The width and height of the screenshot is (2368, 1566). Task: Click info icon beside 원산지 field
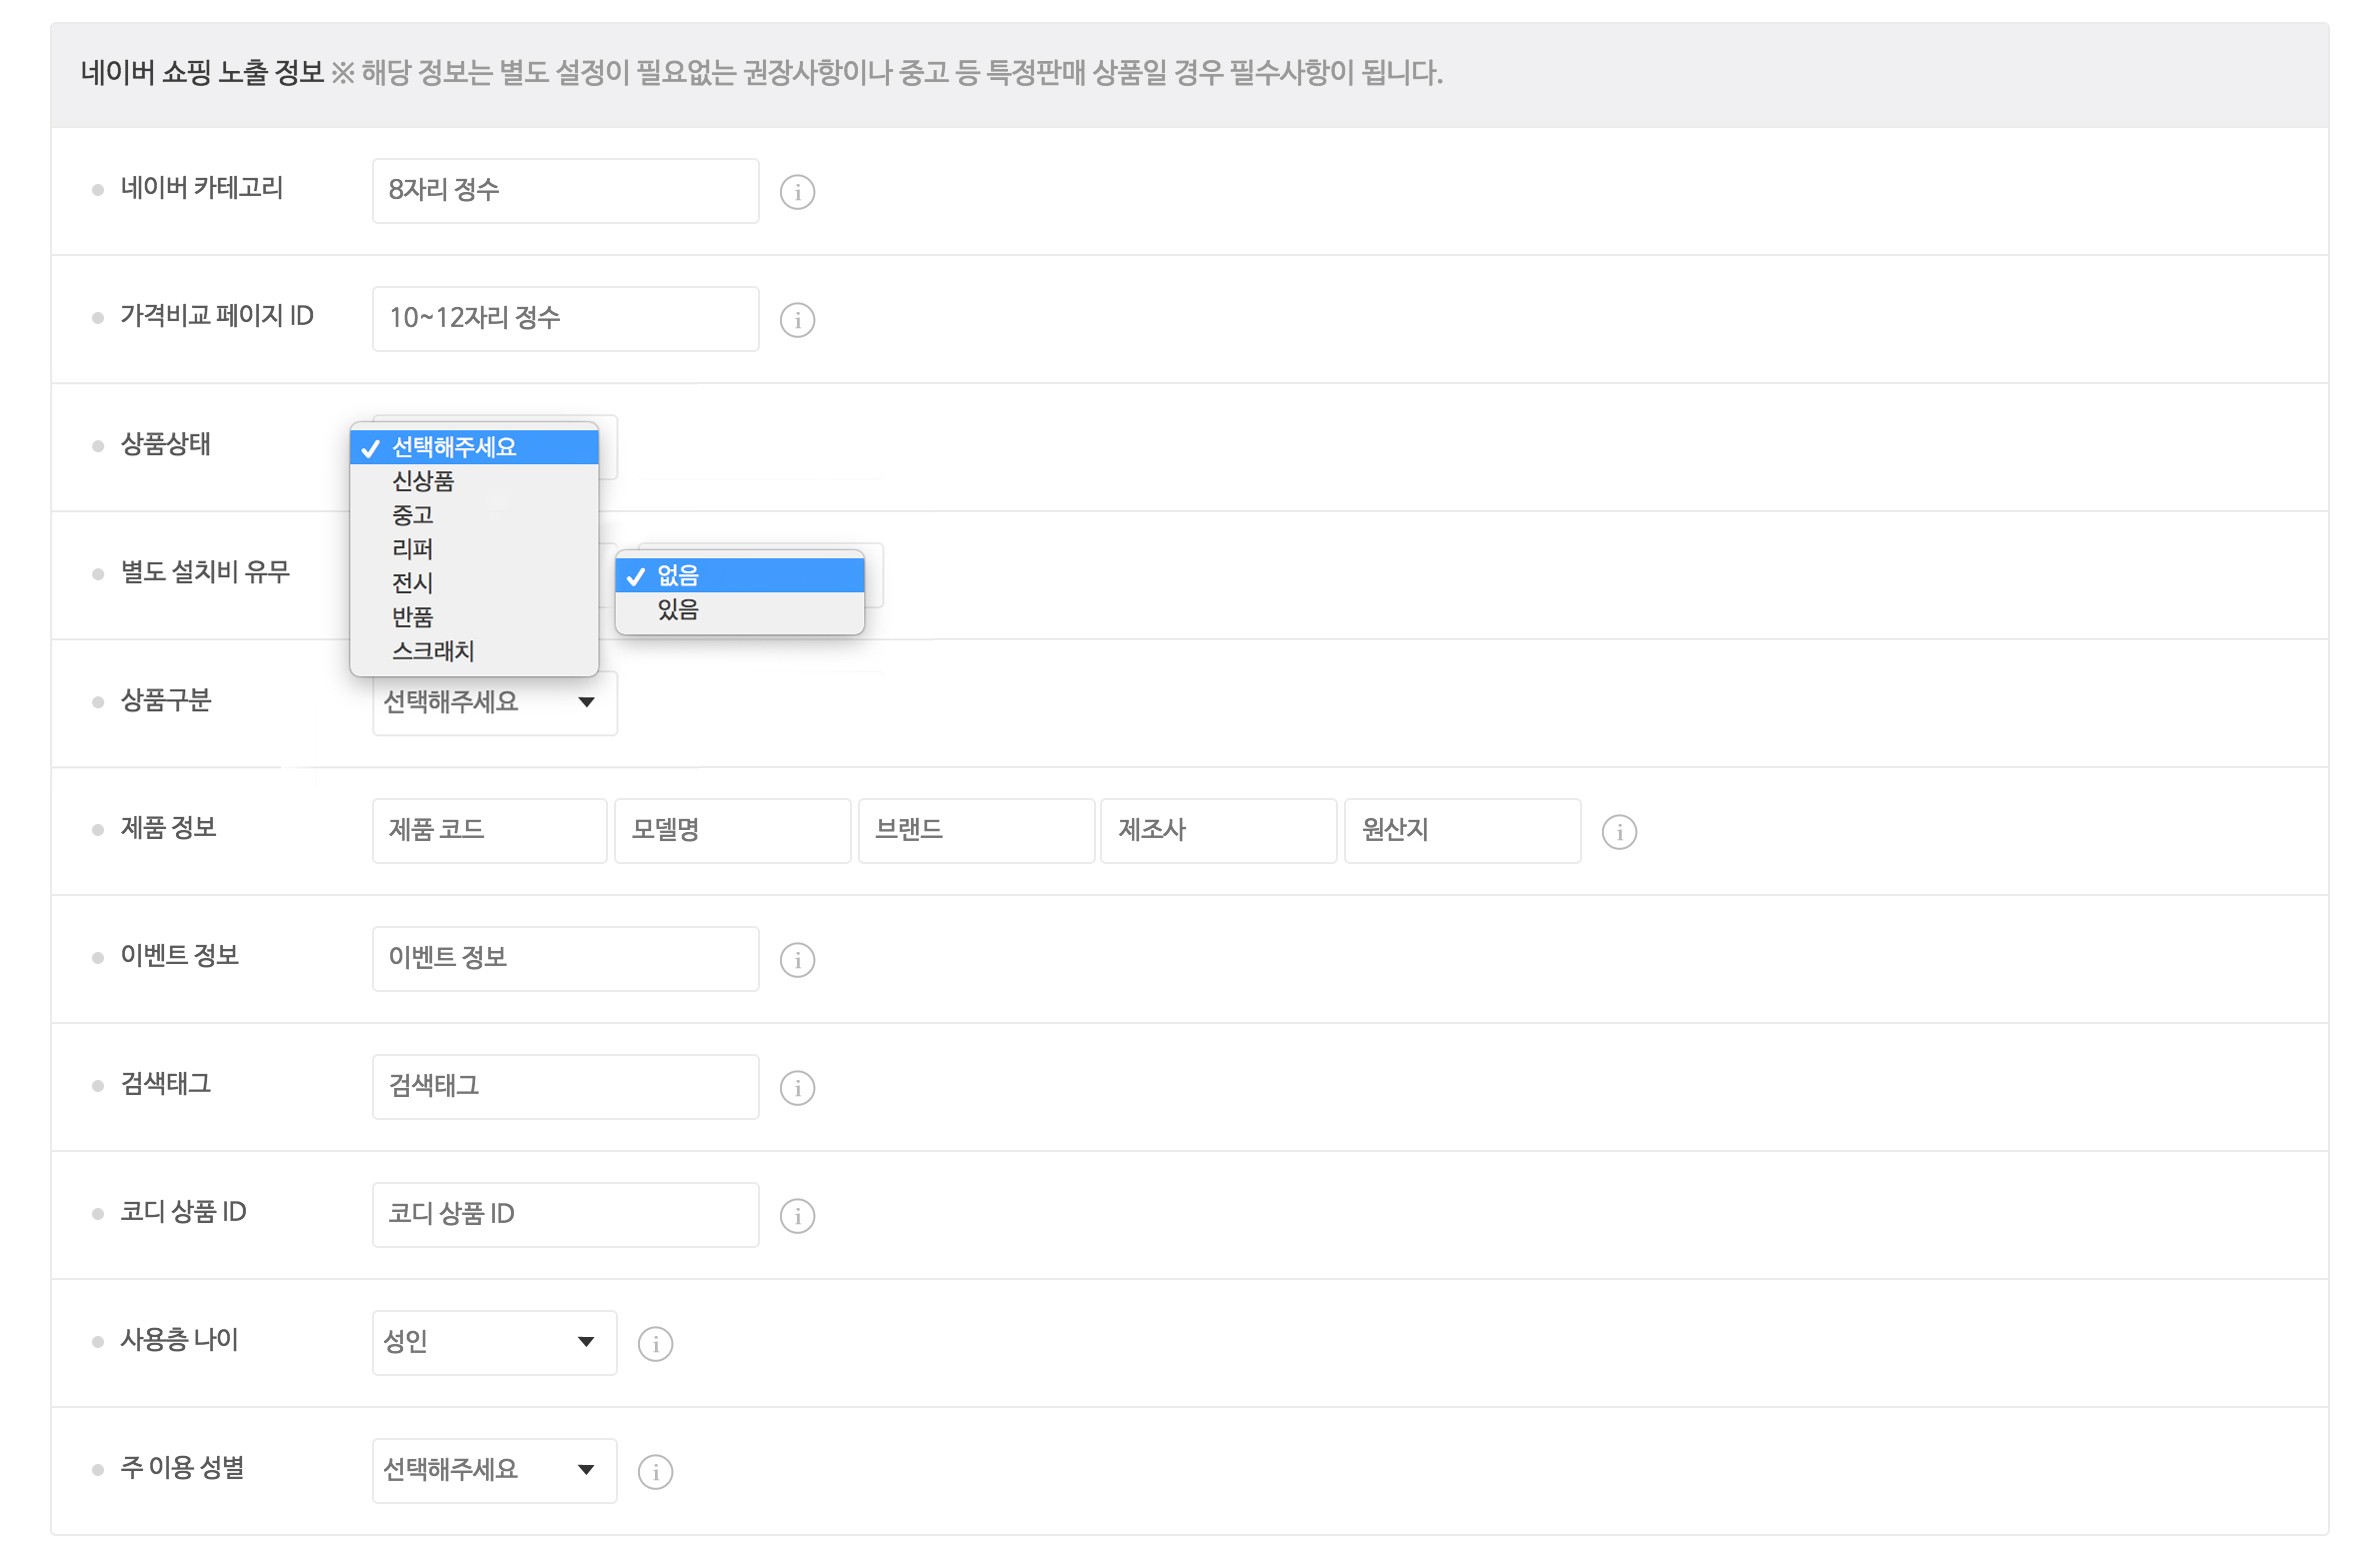tap(1619, 831)
